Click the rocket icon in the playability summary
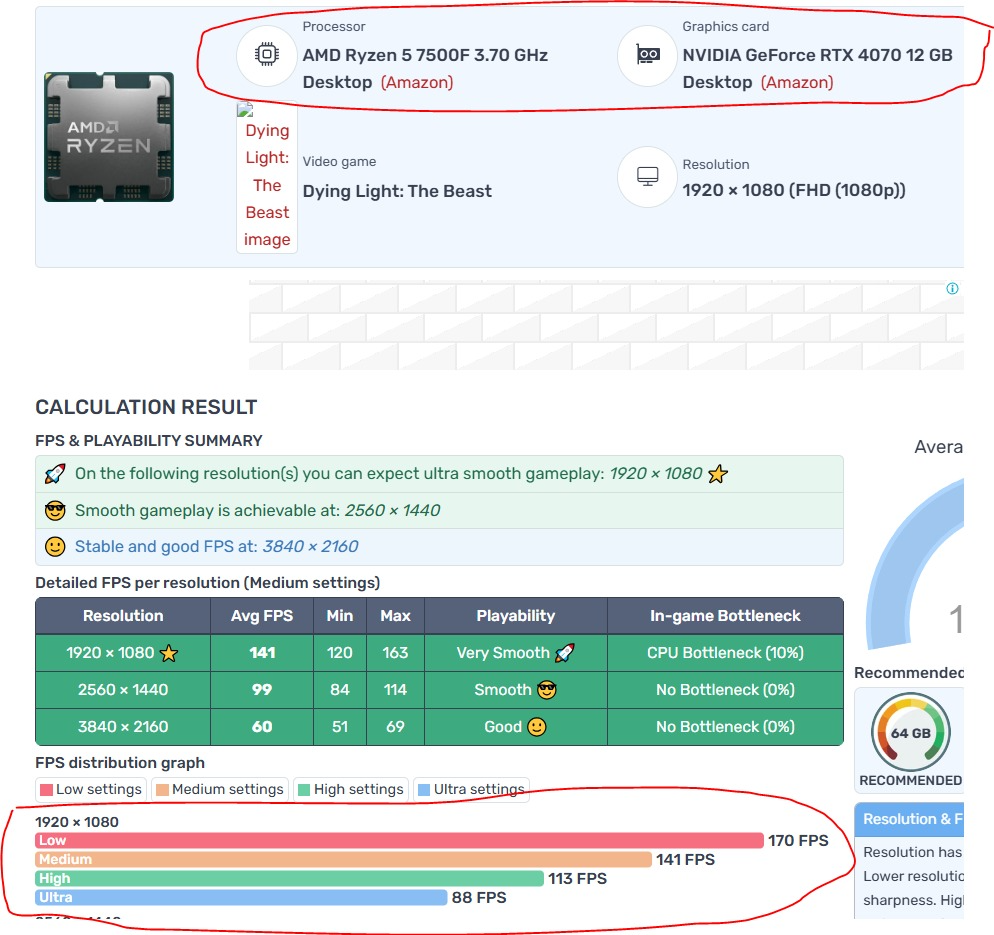The width and height of the screenshot is (994, 935). (55, 474)
